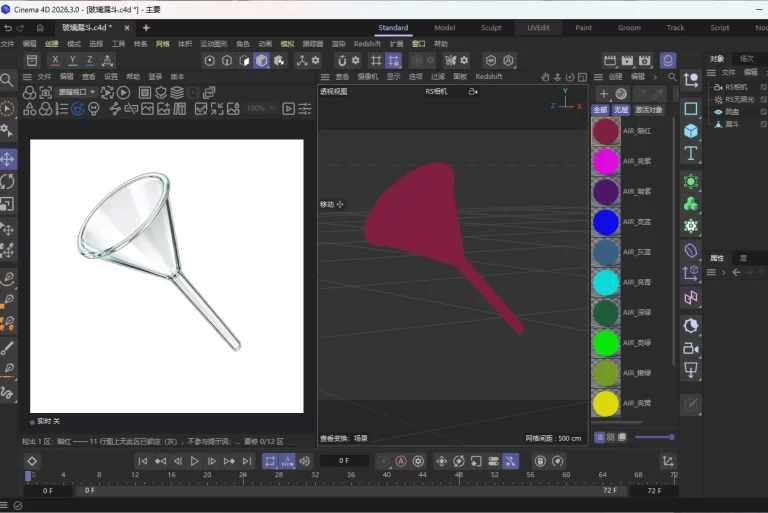
Task: Open the Render to Picture Viewer clapperboard icon
Action: (627, 60)
